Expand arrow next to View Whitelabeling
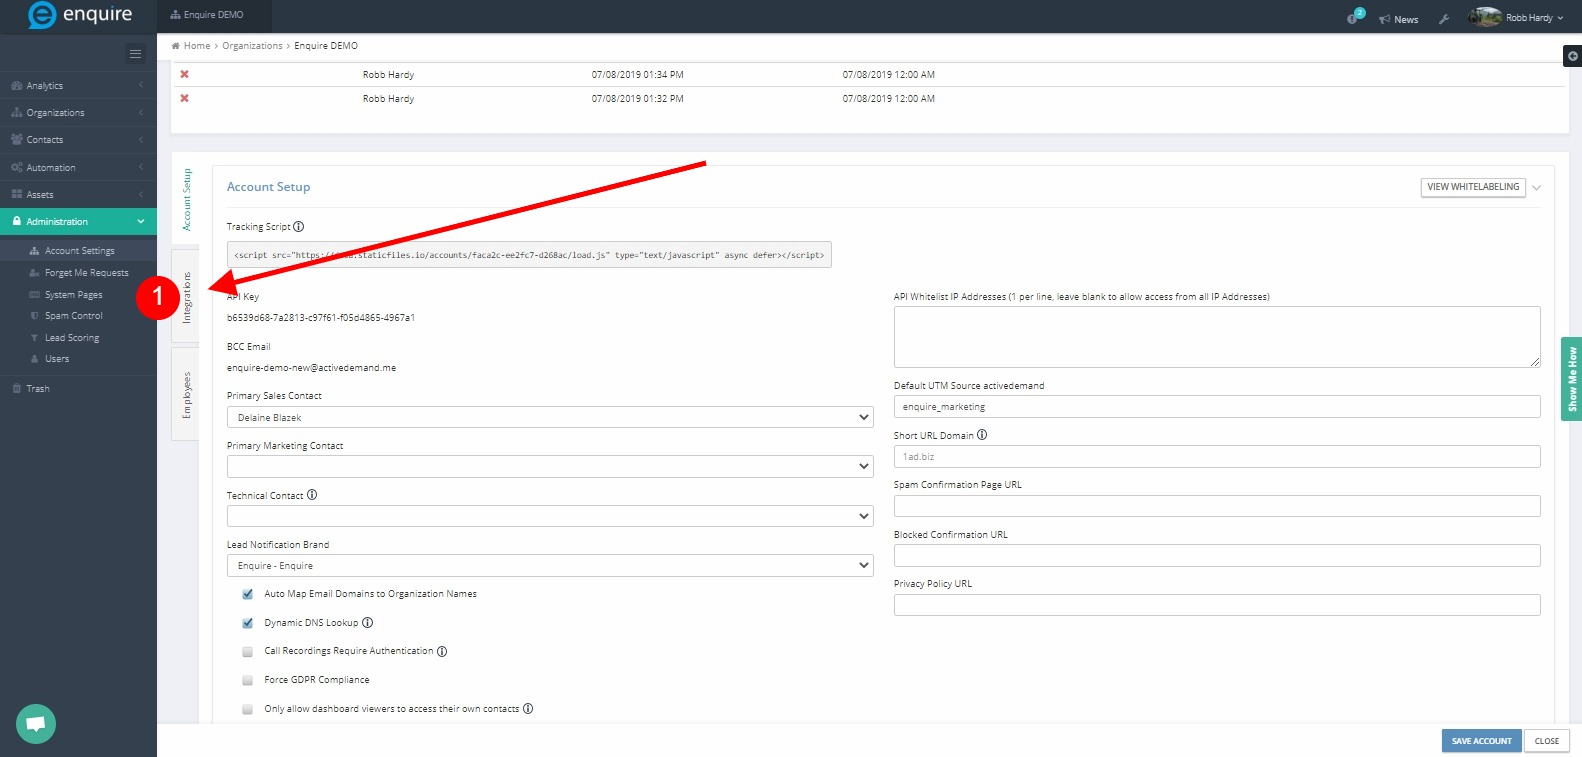Image resolution: width=1582 pixels, height=757 pixels. (1536, 188)
